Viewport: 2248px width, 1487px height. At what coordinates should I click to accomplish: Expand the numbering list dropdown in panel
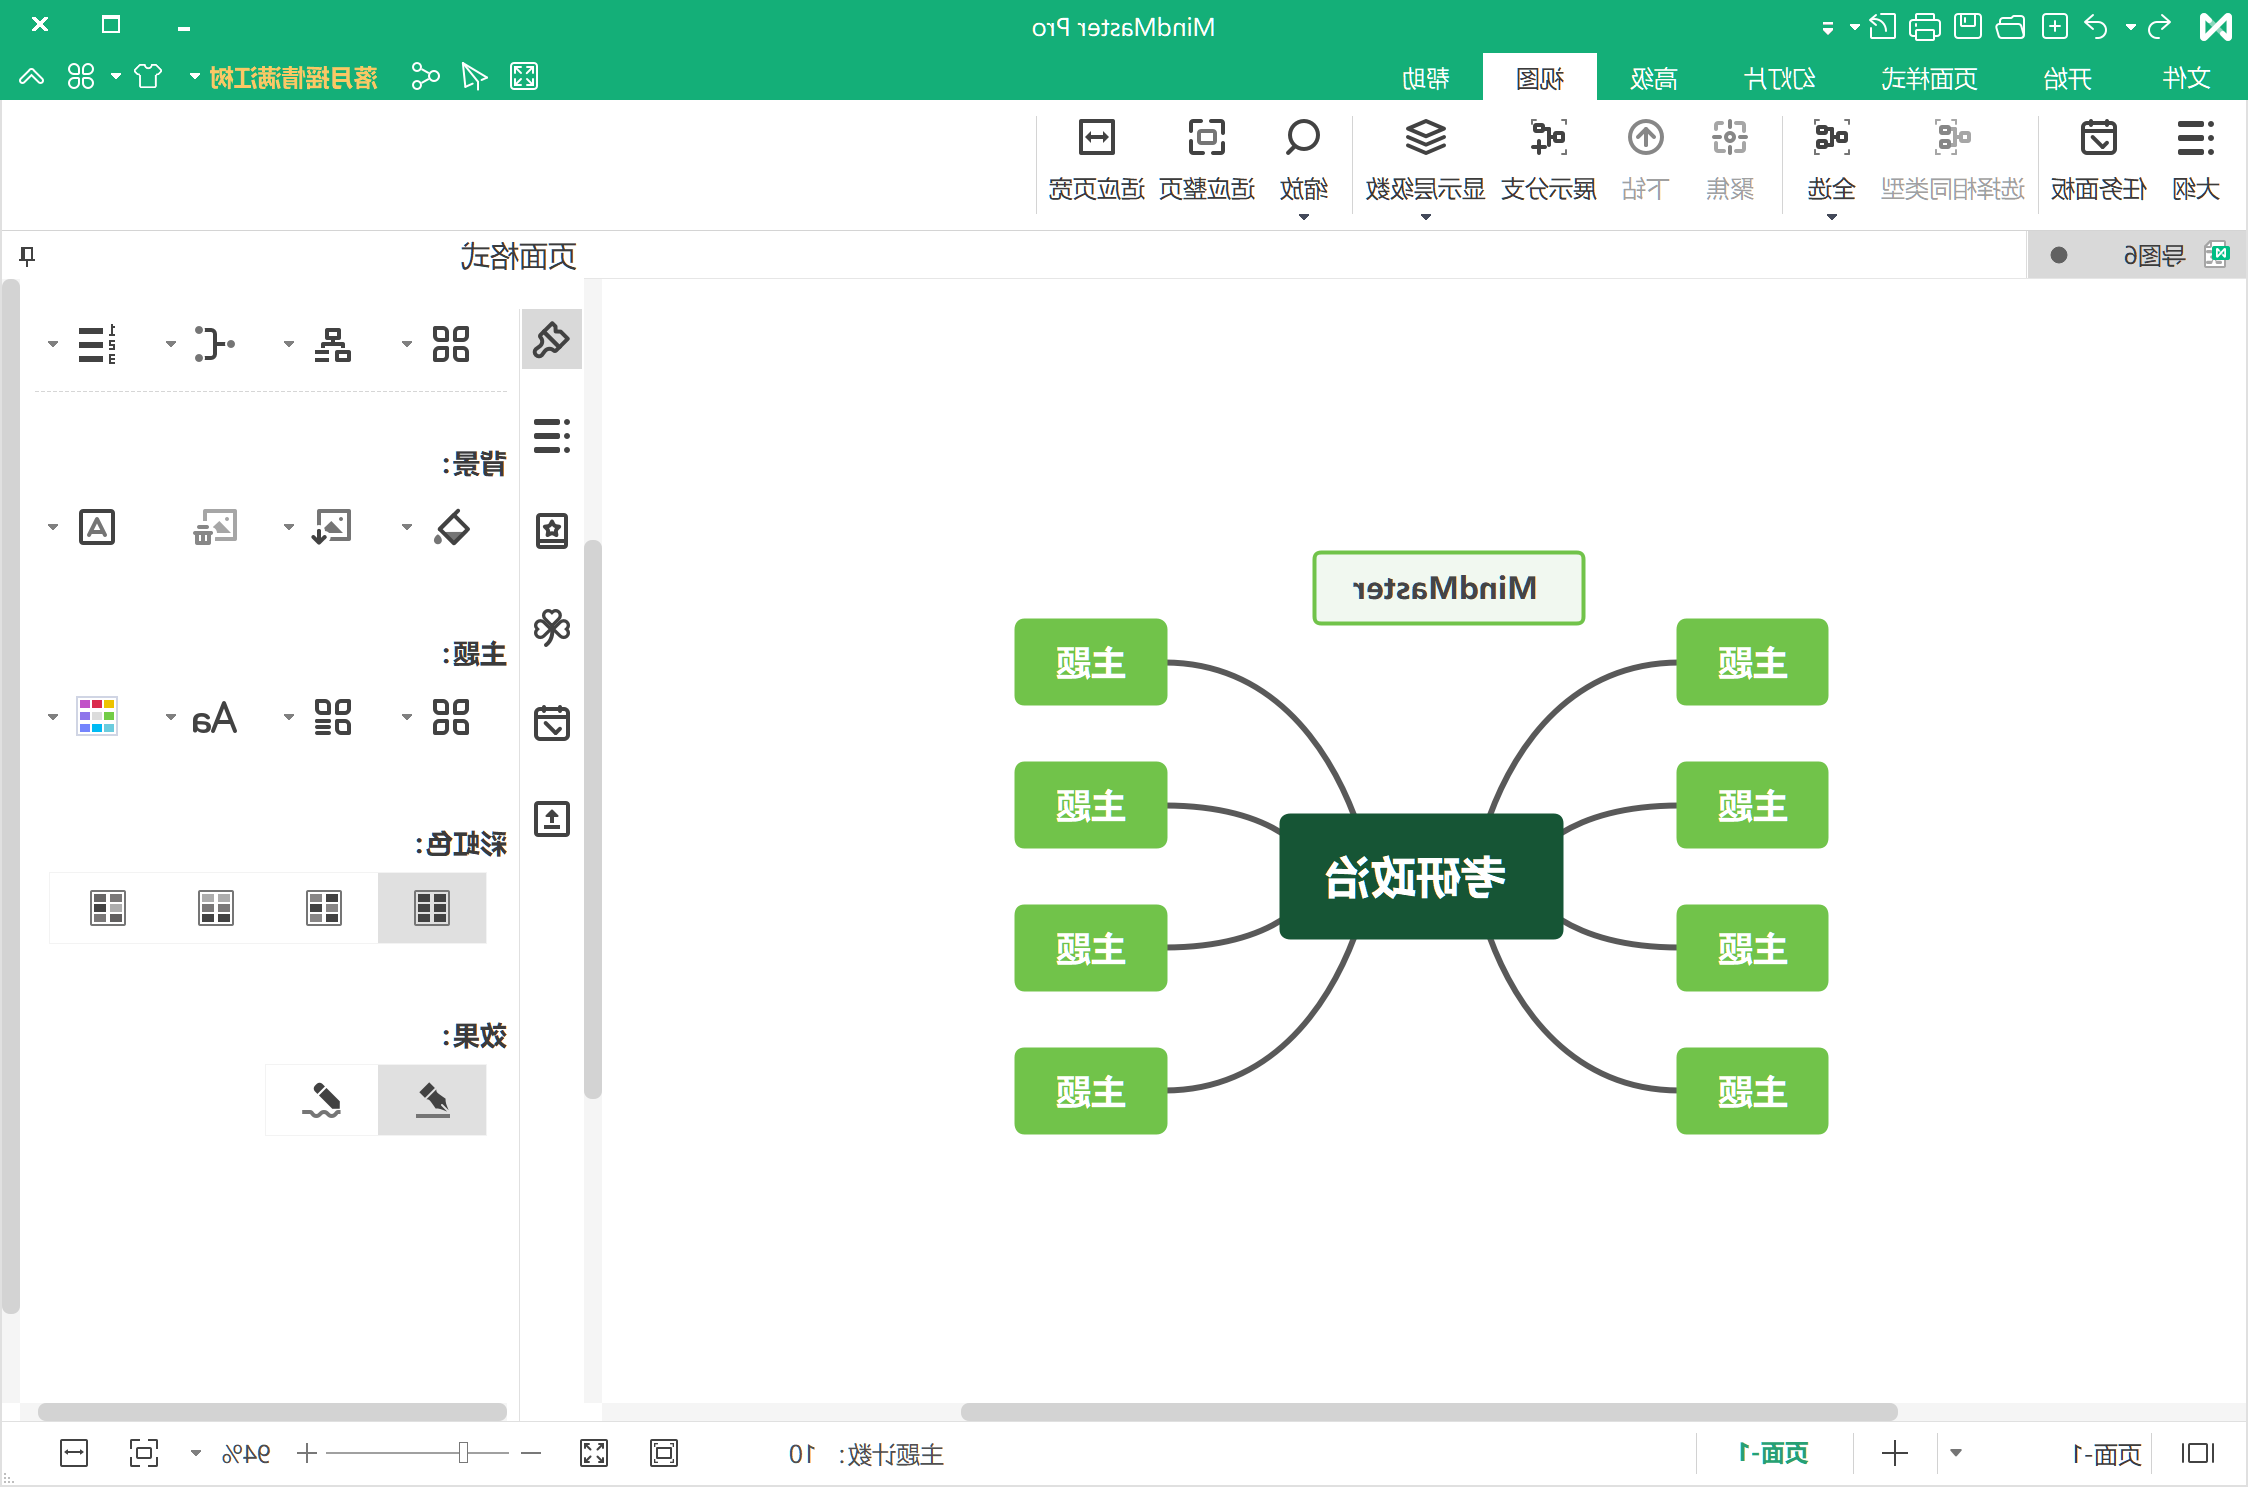53,344
